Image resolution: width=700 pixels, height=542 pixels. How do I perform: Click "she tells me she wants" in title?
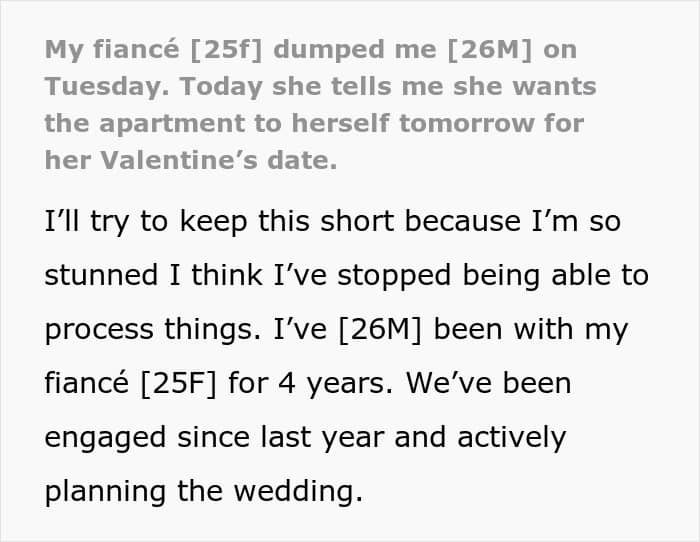point(434,86)
